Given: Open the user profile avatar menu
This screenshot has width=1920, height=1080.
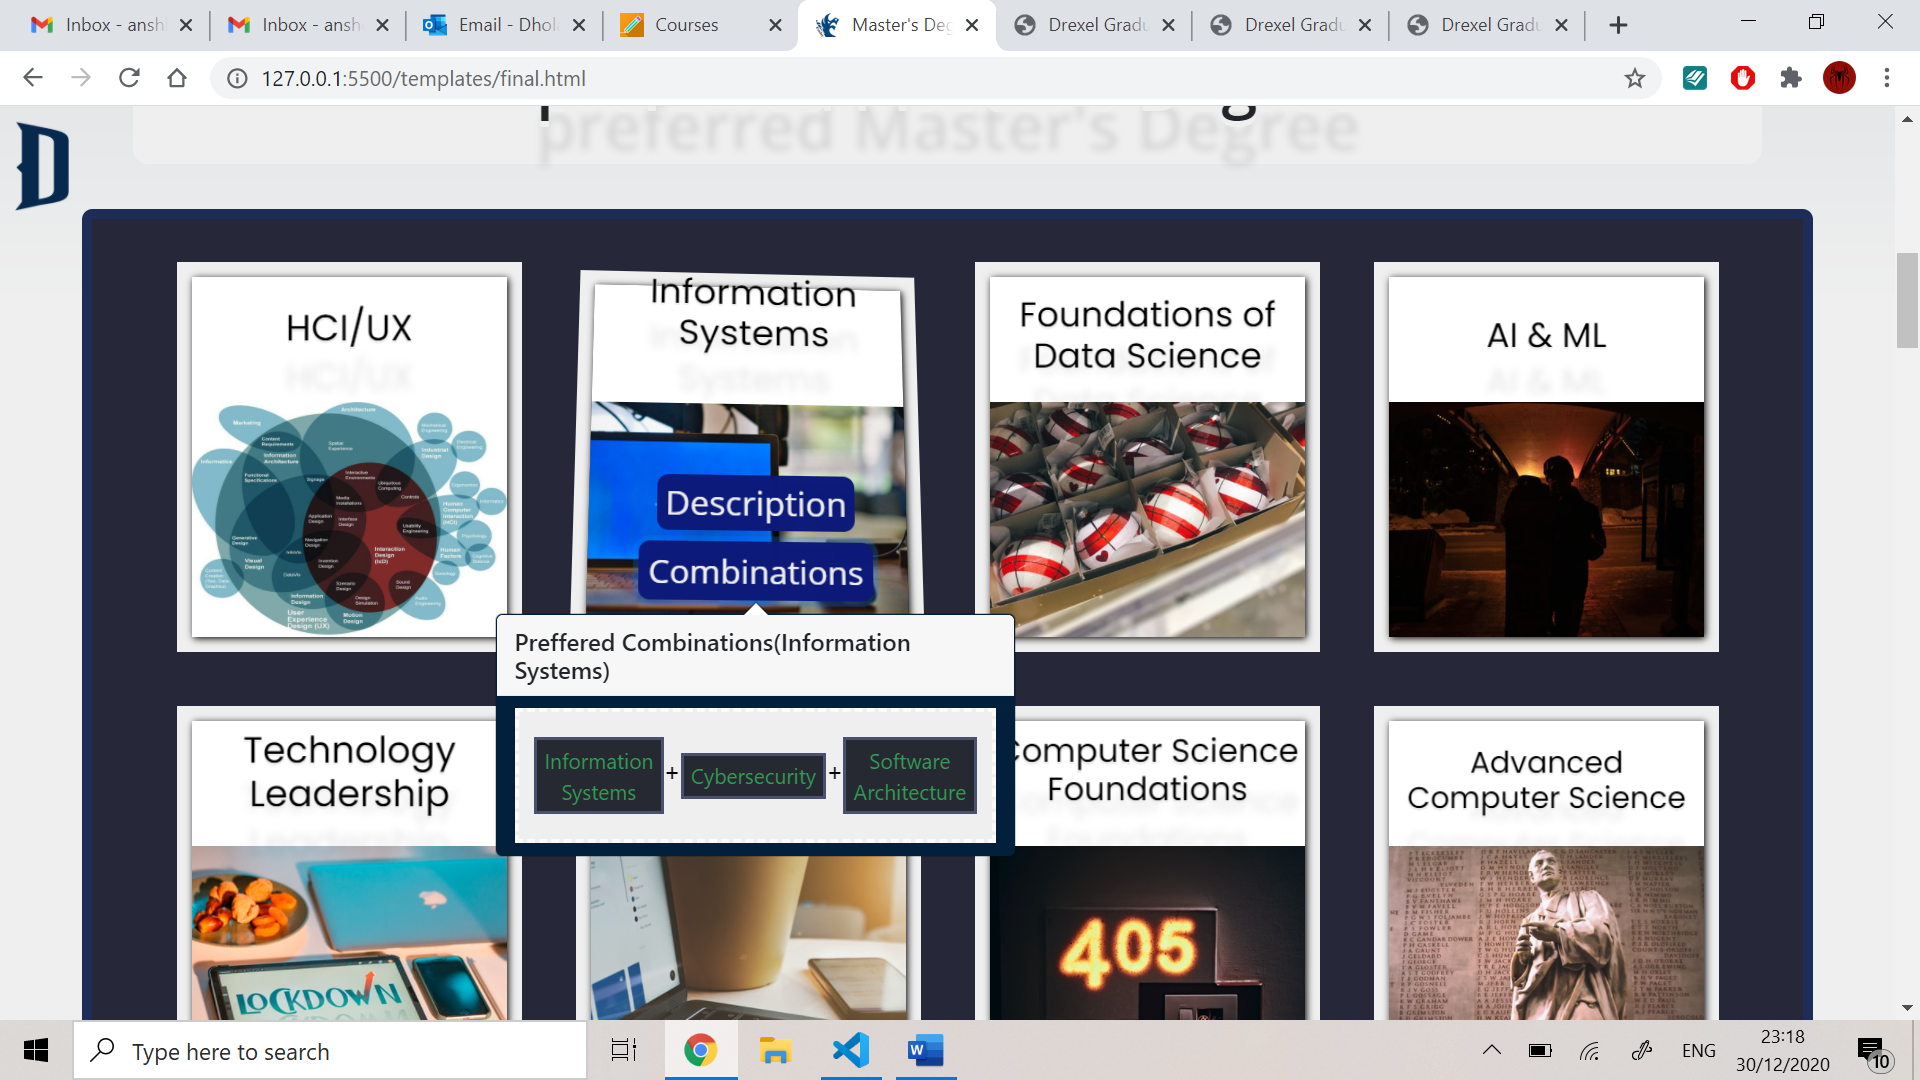Looking at the screenshot, I should coord(1838,78).
